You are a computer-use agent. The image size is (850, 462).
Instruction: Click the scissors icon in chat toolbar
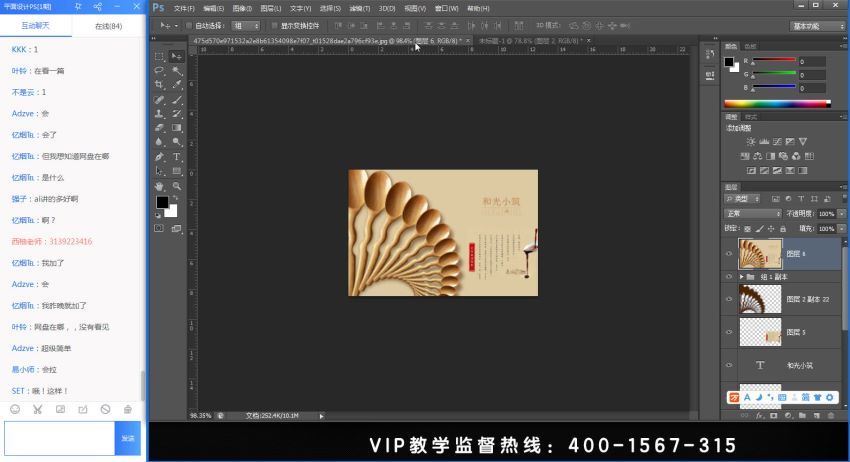(37, 409)
